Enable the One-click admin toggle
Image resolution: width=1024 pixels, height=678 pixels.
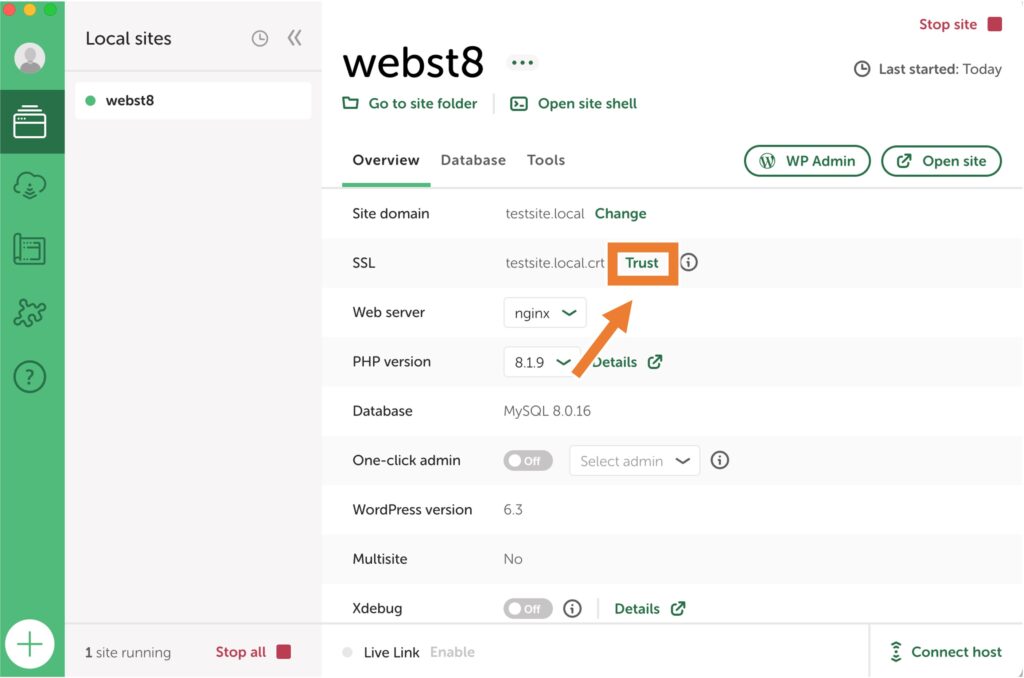(527, 460)
